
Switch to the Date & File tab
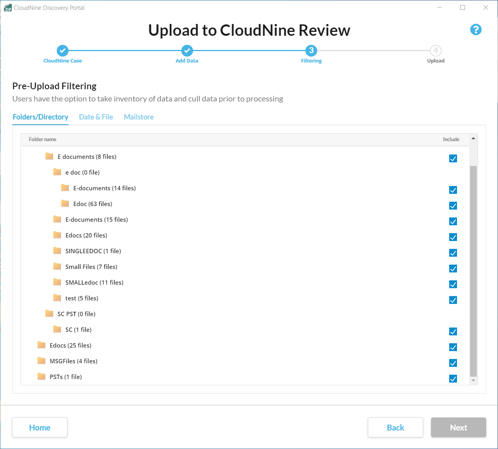pyautogui.click(x=96, y=117)
